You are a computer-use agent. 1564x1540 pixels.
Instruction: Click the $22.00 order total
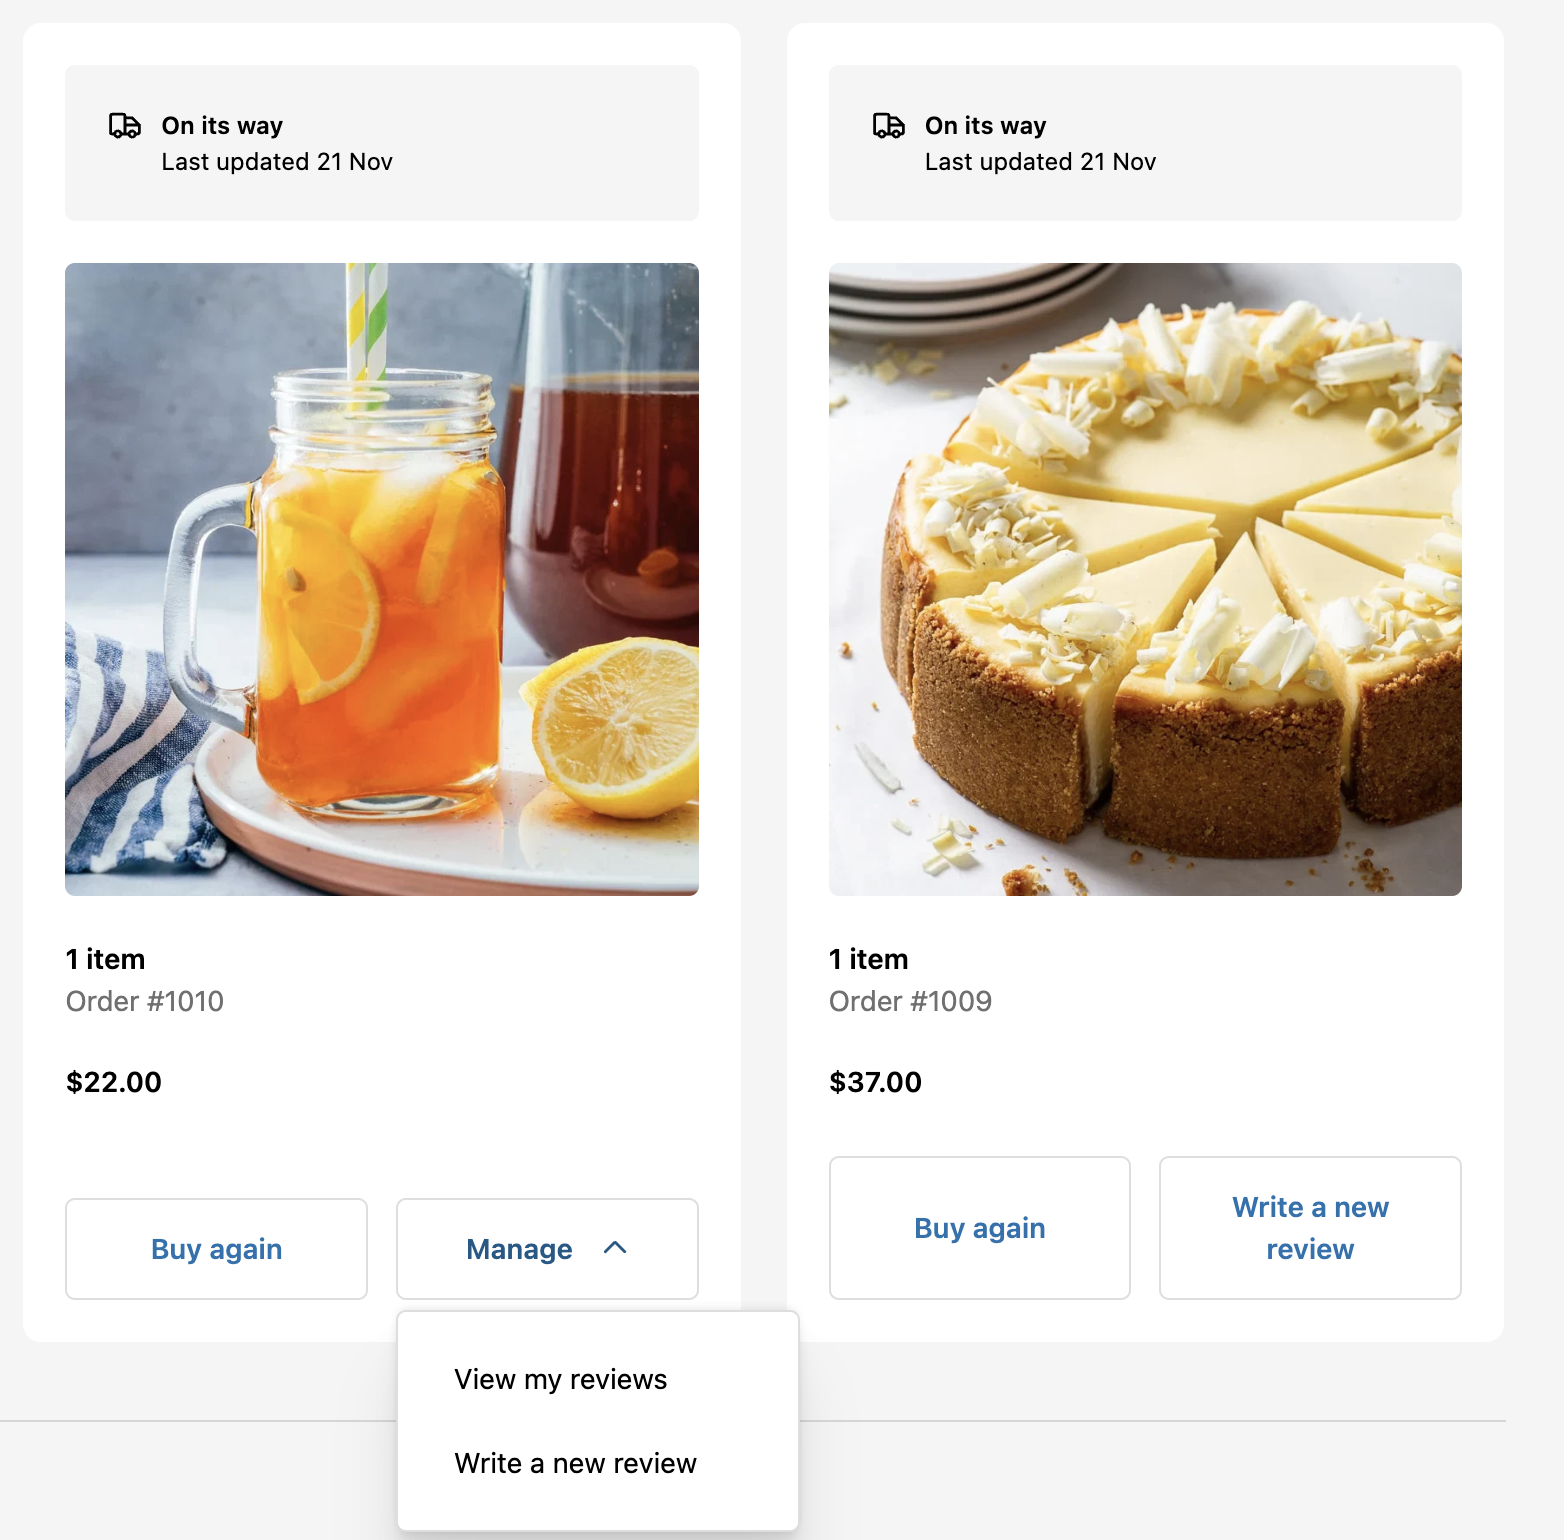click(114, 1082)
